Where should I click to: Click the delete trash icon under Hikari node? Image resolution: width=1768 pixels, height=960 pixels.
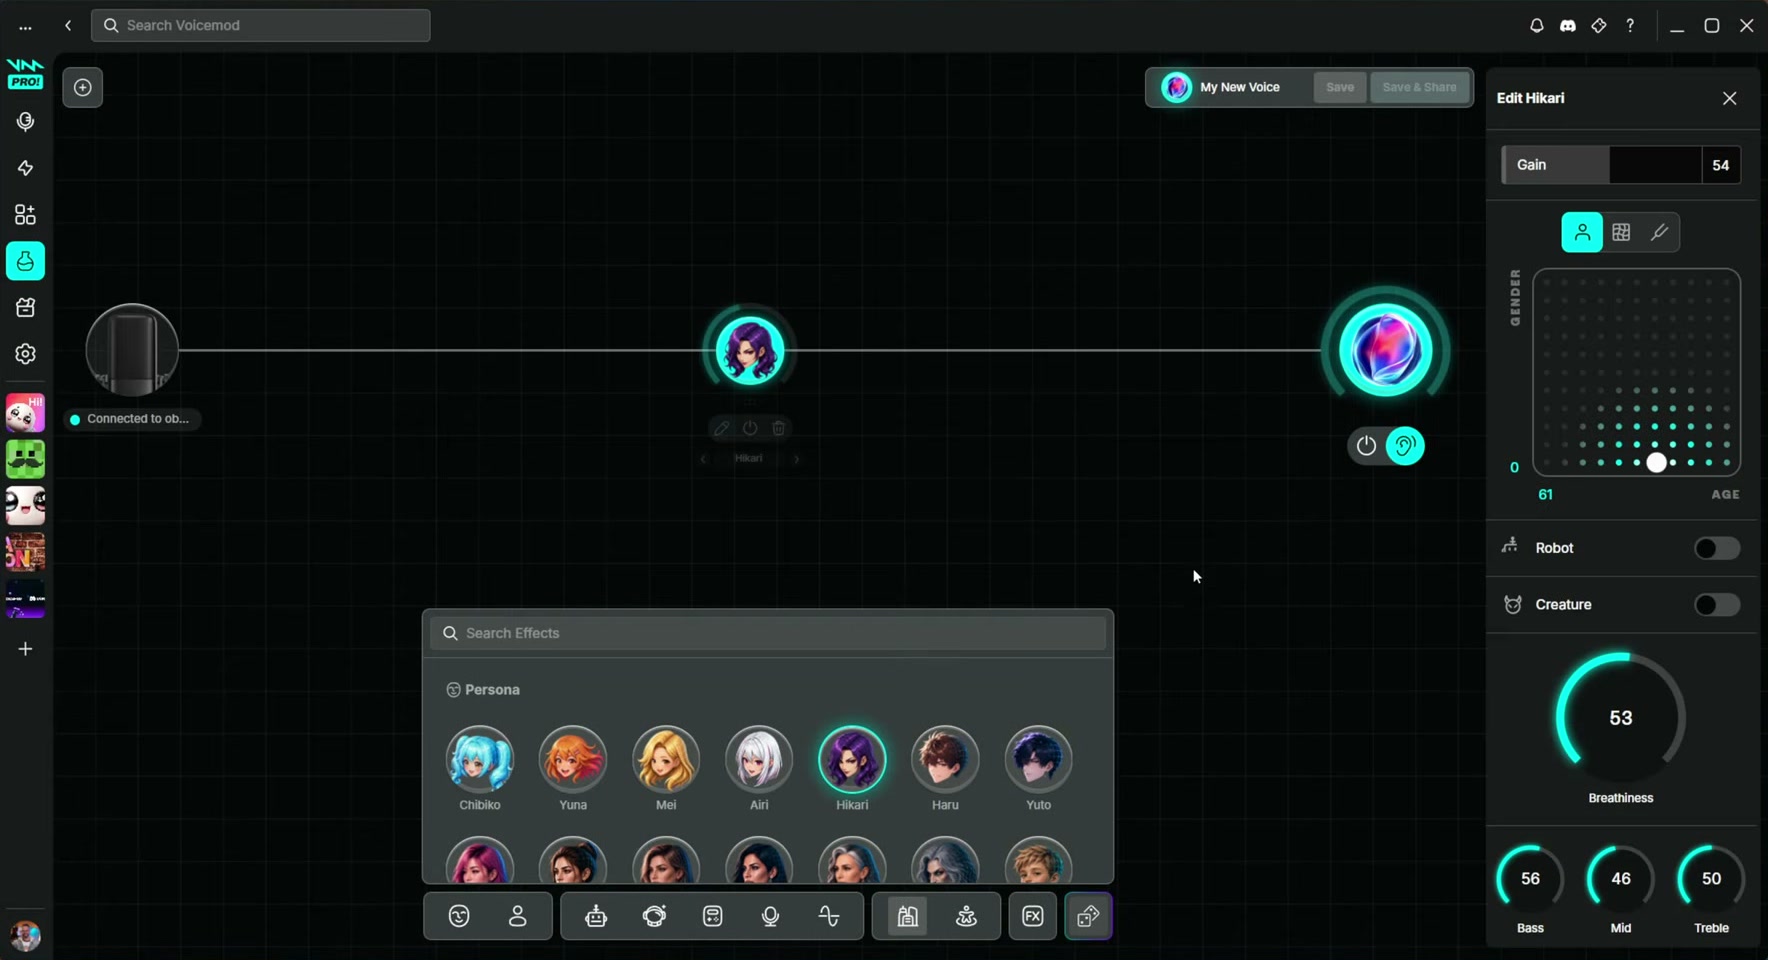click(x=779, y=428)
